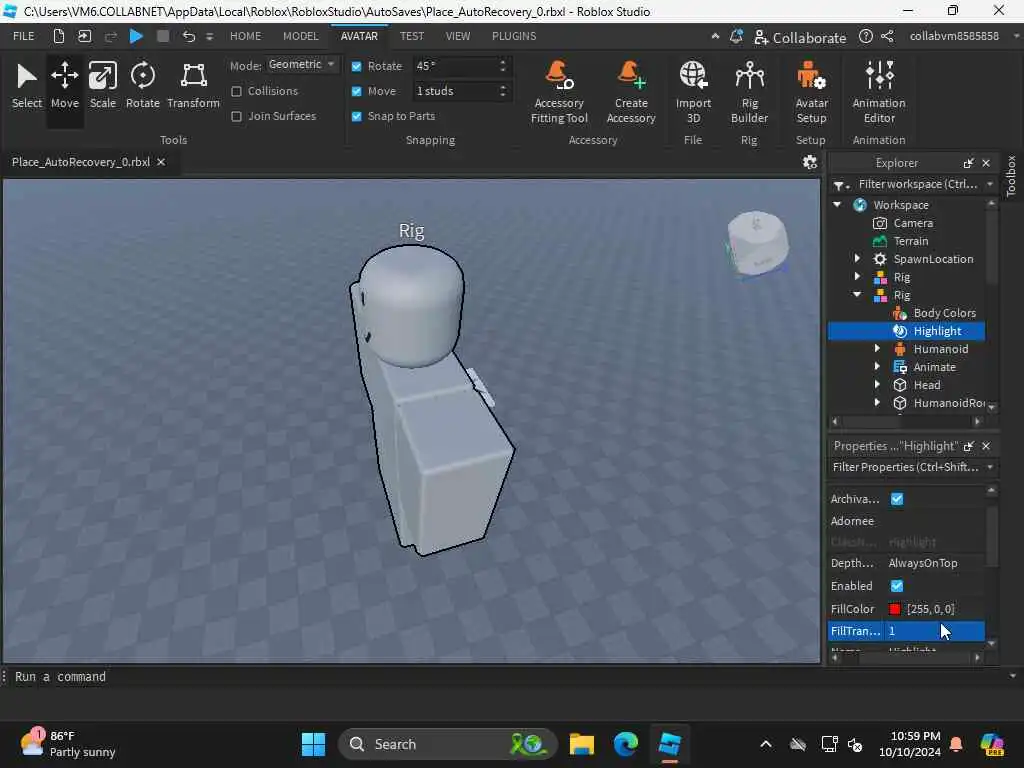
Task: Open the Accessory Fitting Tool
Action: click(559, 92)
